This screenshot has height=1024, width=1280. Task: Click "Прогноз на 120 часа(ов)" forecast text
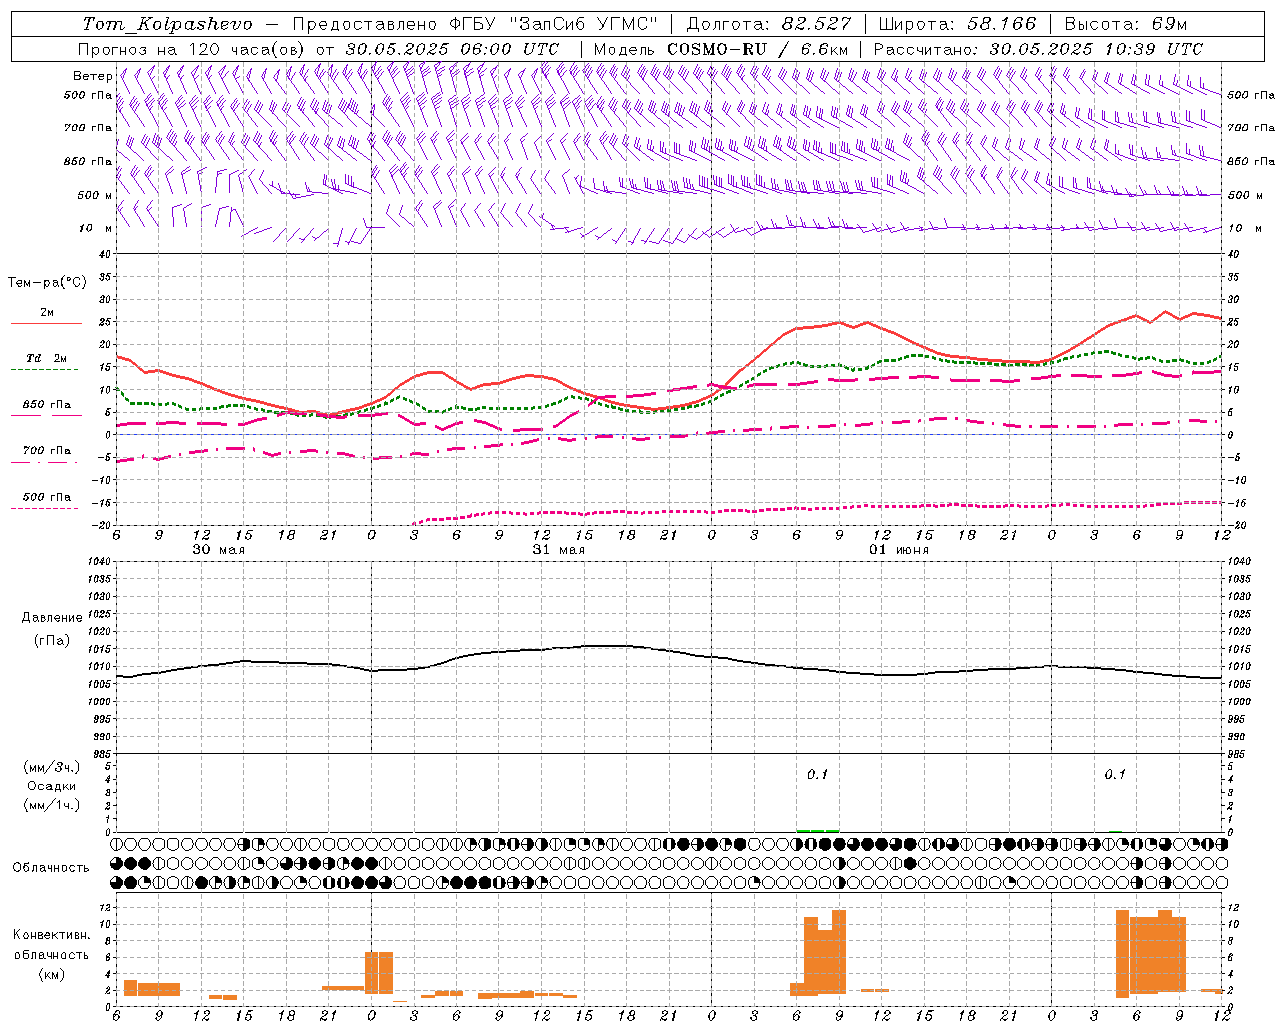point(193,49)
